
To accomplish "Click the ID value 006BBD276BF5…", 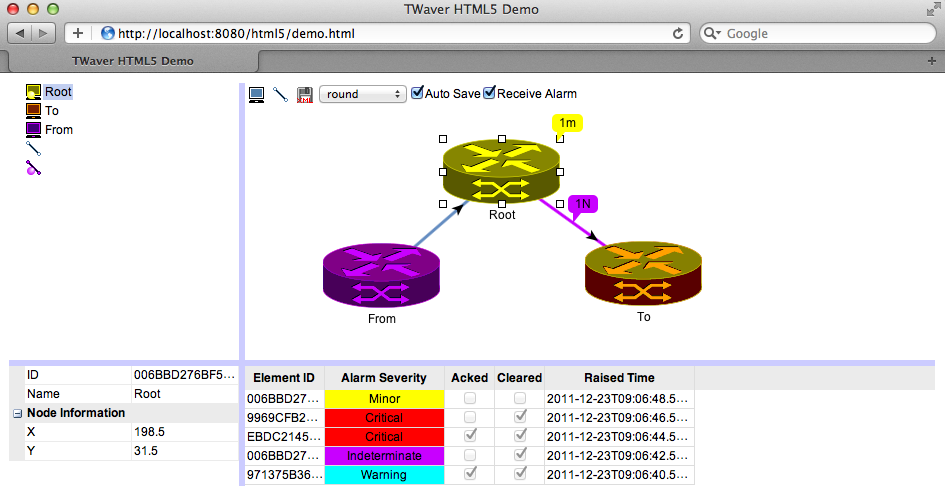I will tap(185, 375).
